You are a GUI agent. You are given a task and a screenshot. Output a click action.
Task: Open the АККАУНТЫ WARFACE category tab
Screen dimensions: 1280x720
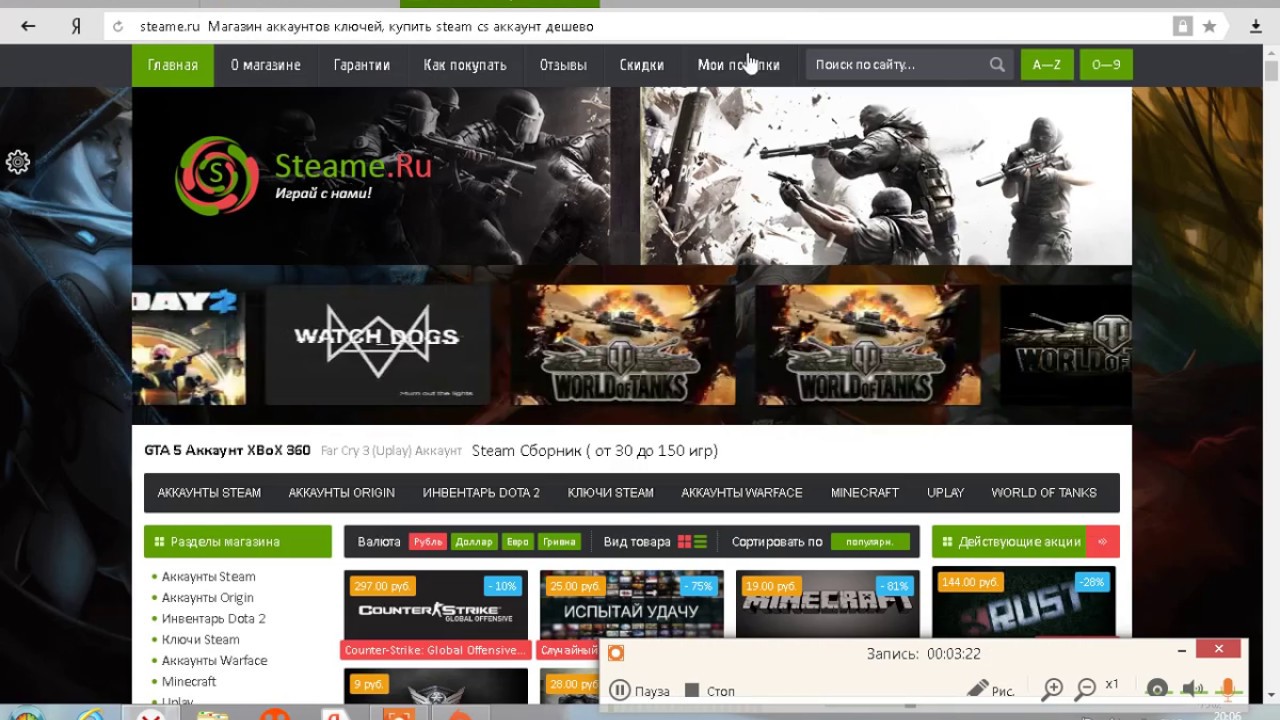pyautogui.click(x=742, y=493)
